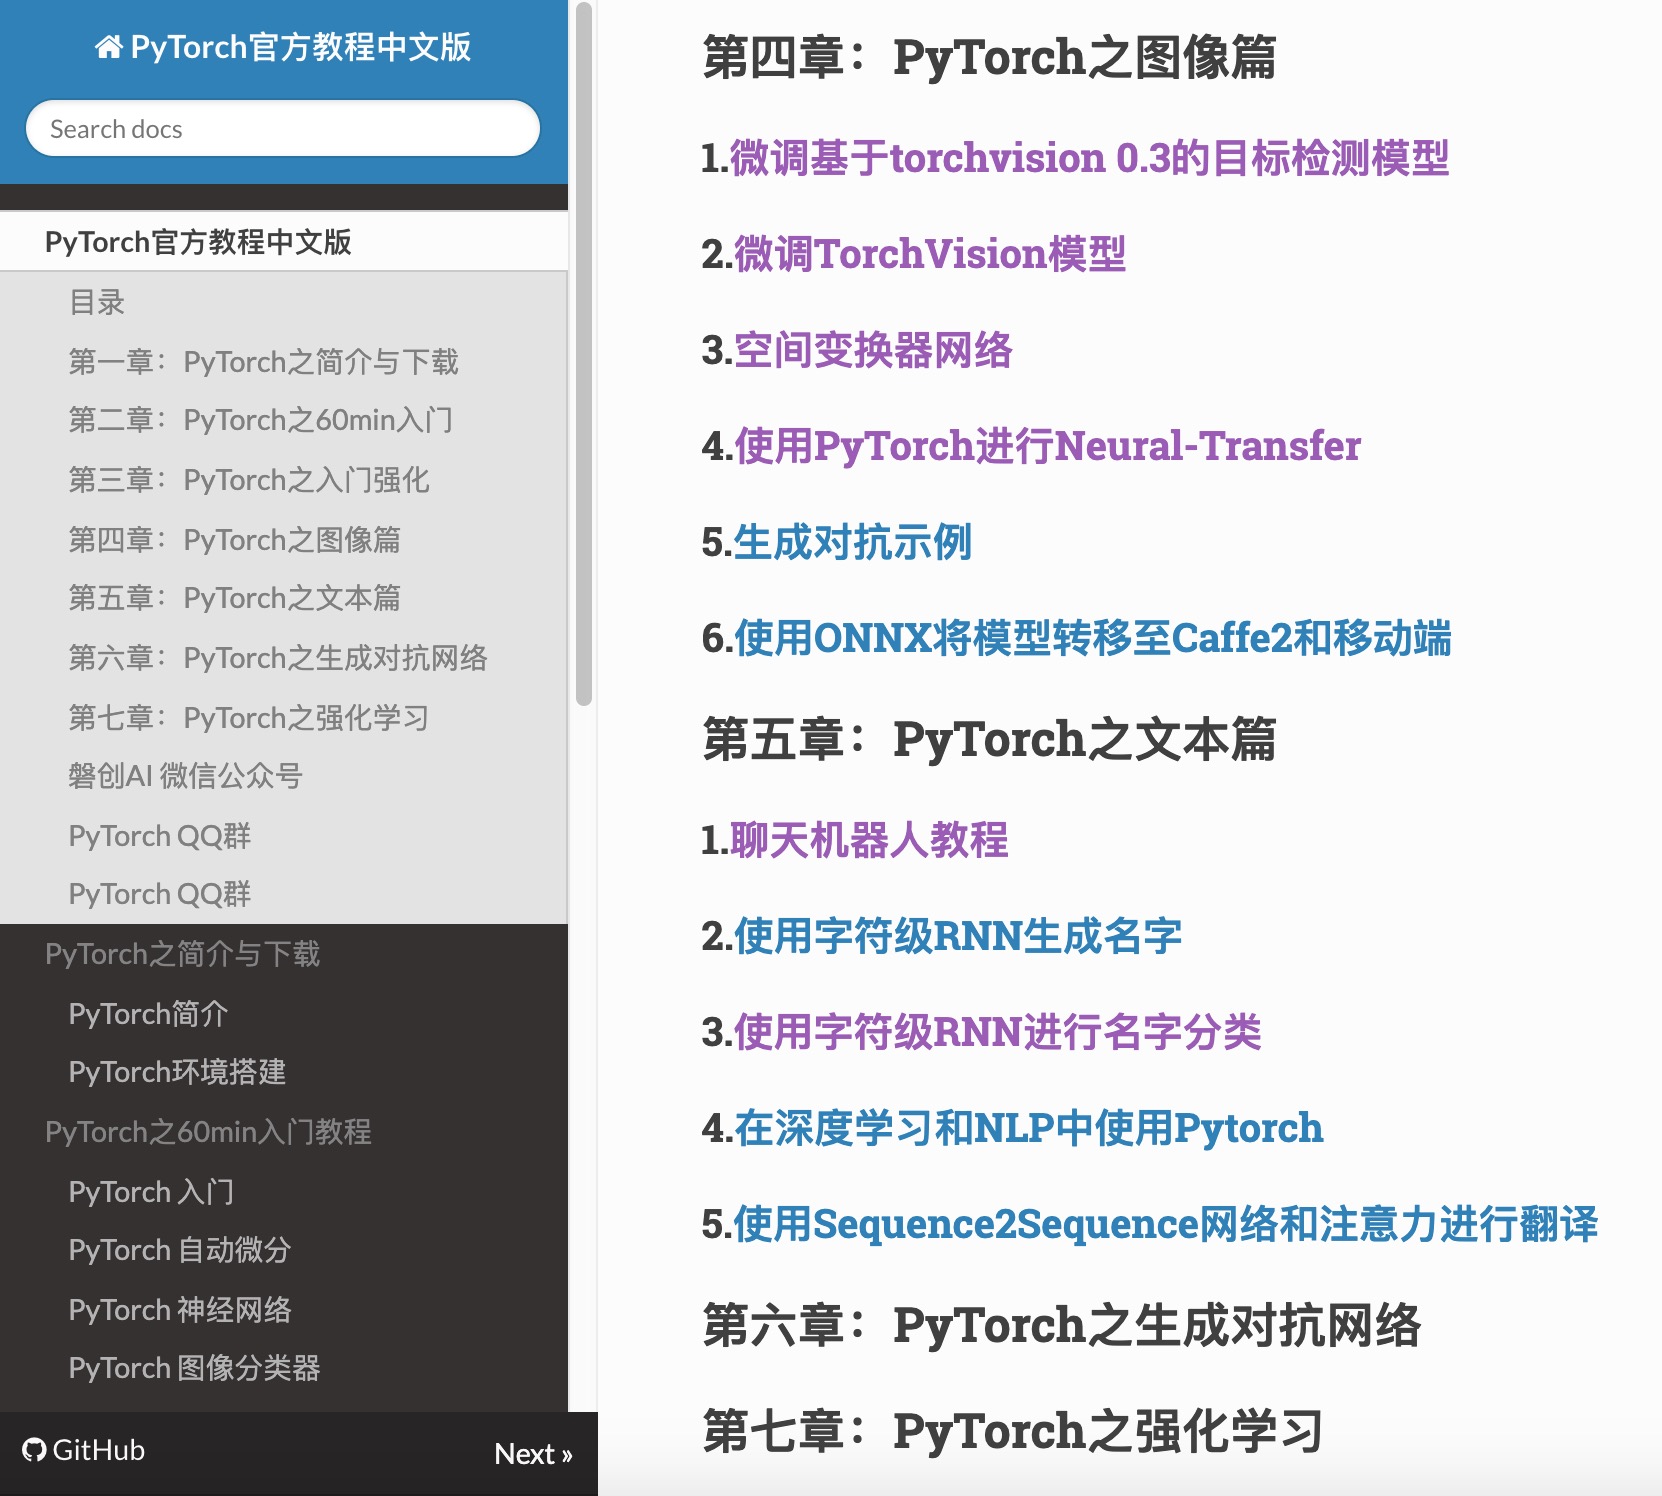Select PyTorch简介 sidebar entry
The image size is (1662, 1496).
(x=148, y=1013)
